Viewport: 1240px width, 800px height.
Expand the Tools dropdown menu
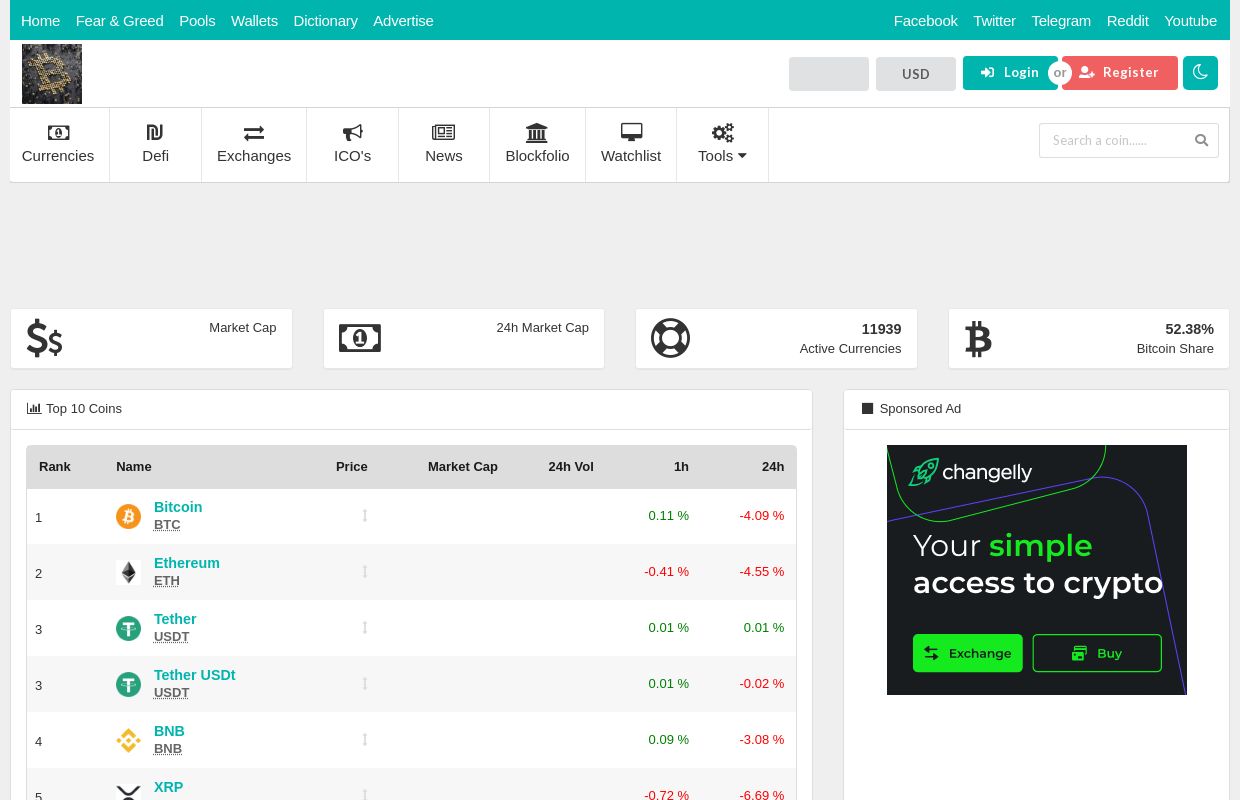tap(722, 144)
